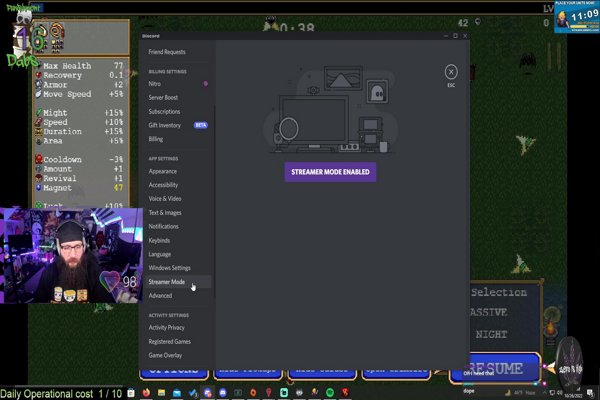
Task: Open Game Overlay settings
Action: click(165, 355)
